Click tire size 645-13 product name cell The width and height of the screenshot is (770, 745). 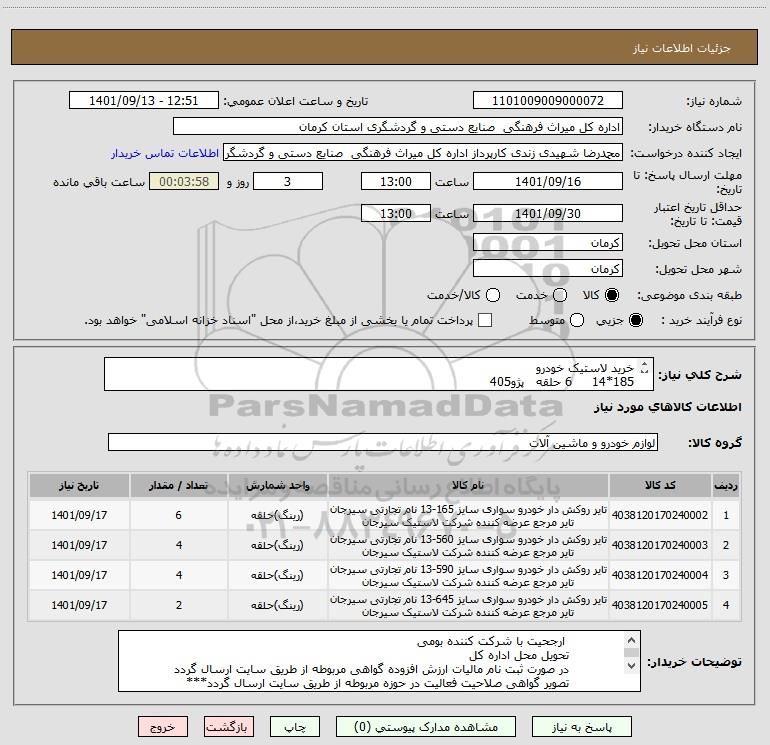click(468, 605)
